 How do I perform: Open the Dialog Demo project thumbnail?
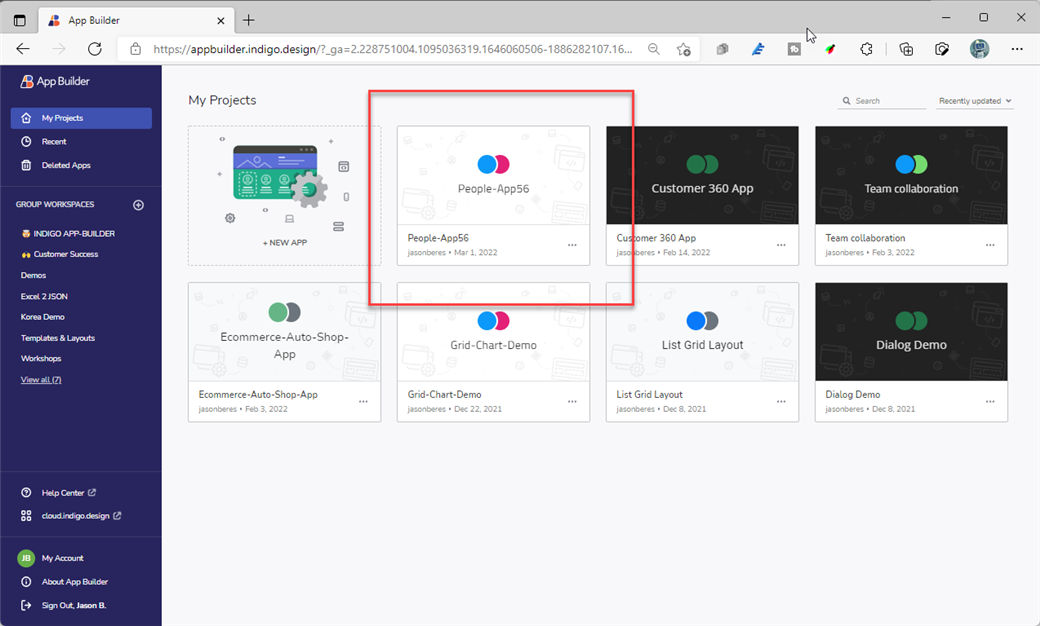pyautogui.click(x=911, y=332)
